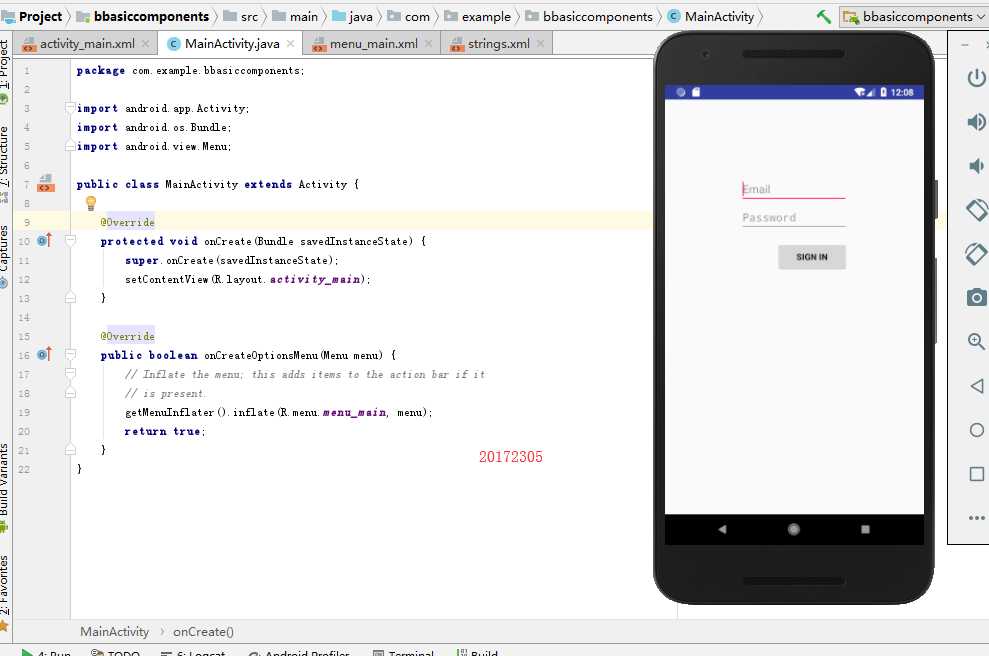Screen dimensions: 989x656
Task: Close the MainActivity.java tab
Action: tap(290, 44)
